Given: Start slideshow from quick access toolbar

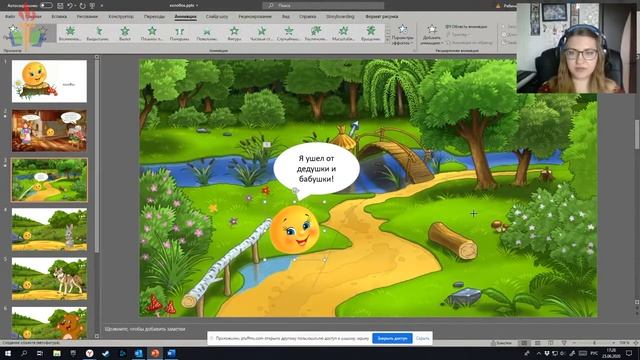Looking at the screenshot, I should click(93, 6).
